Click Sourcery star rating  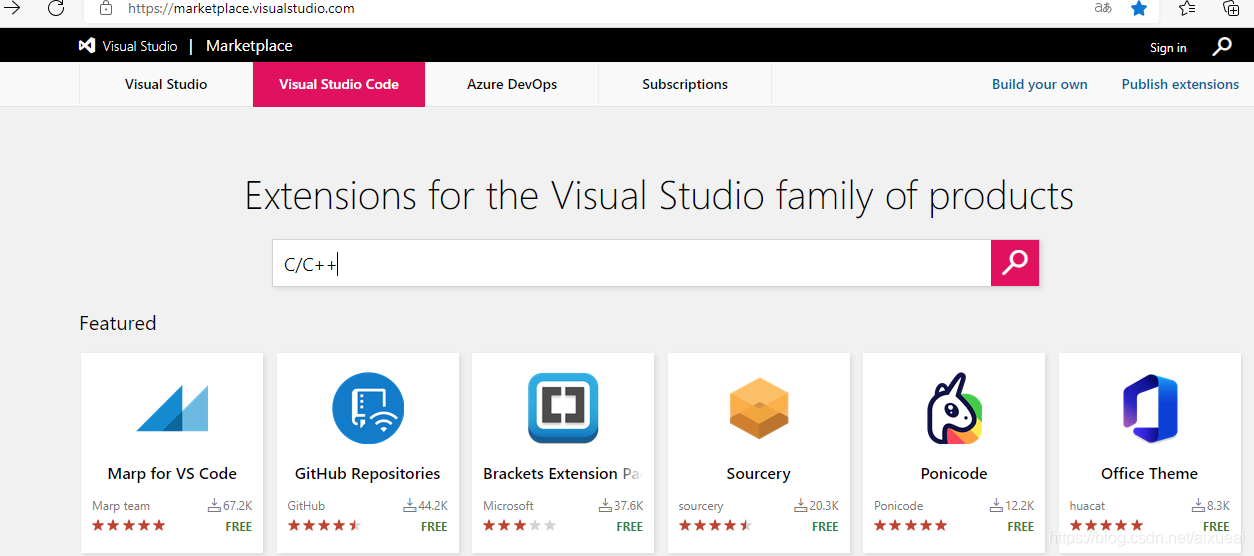715,525
